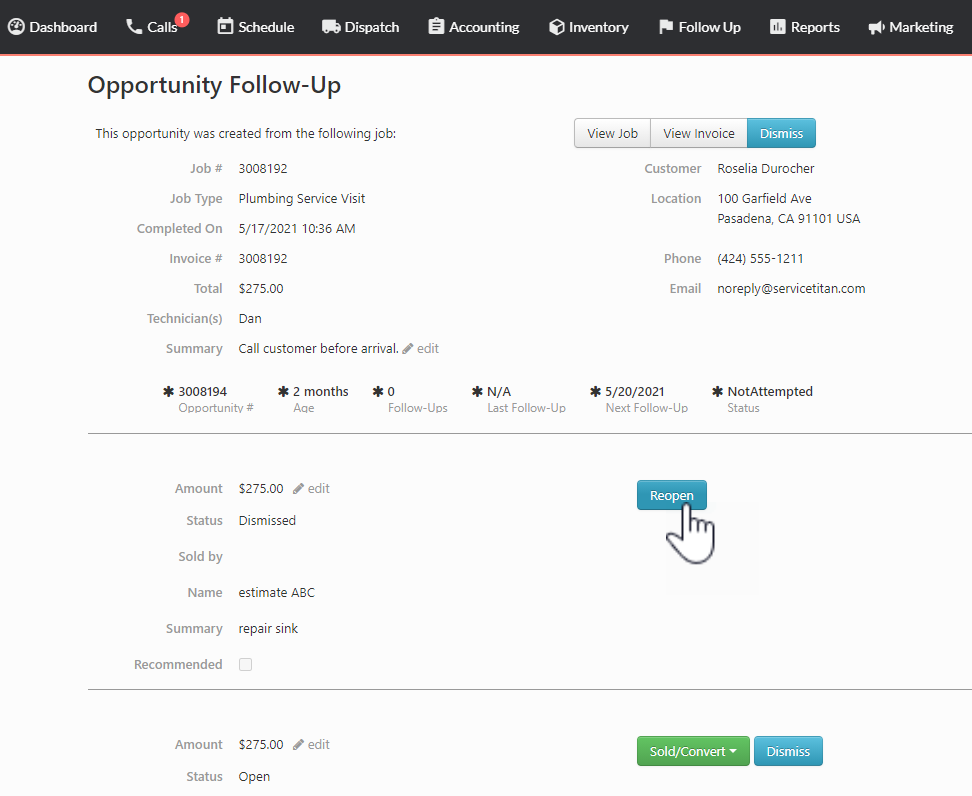Click pencil icon next to job Summary
The width and height of the screenshot is (972, 796).
click(x=408, y=349)
